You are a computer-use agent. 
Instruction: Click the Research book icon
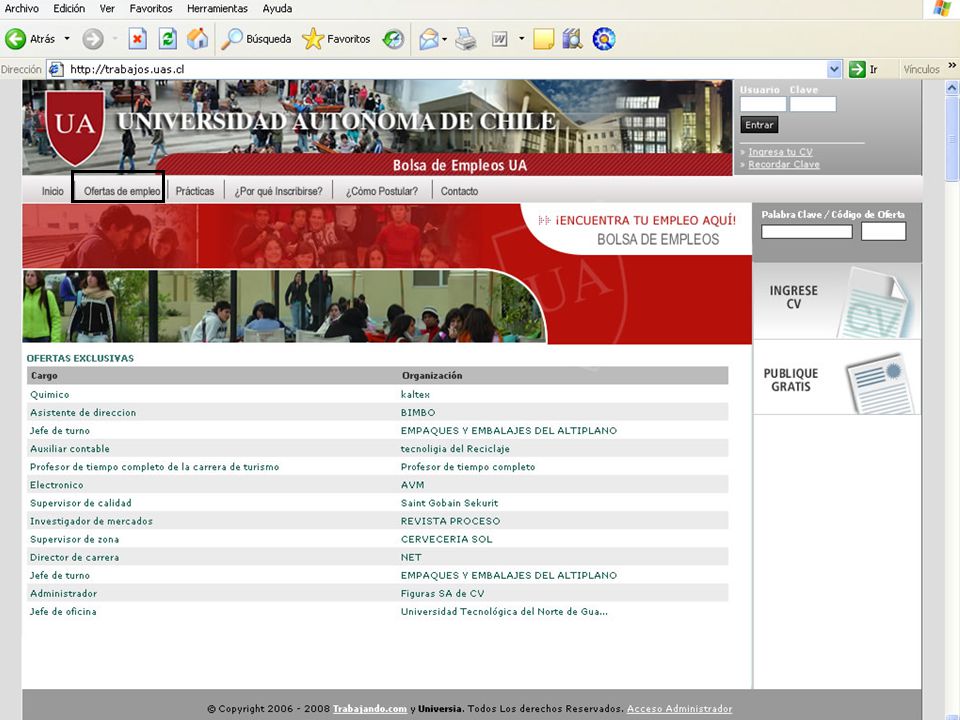[x=572, y=39]
